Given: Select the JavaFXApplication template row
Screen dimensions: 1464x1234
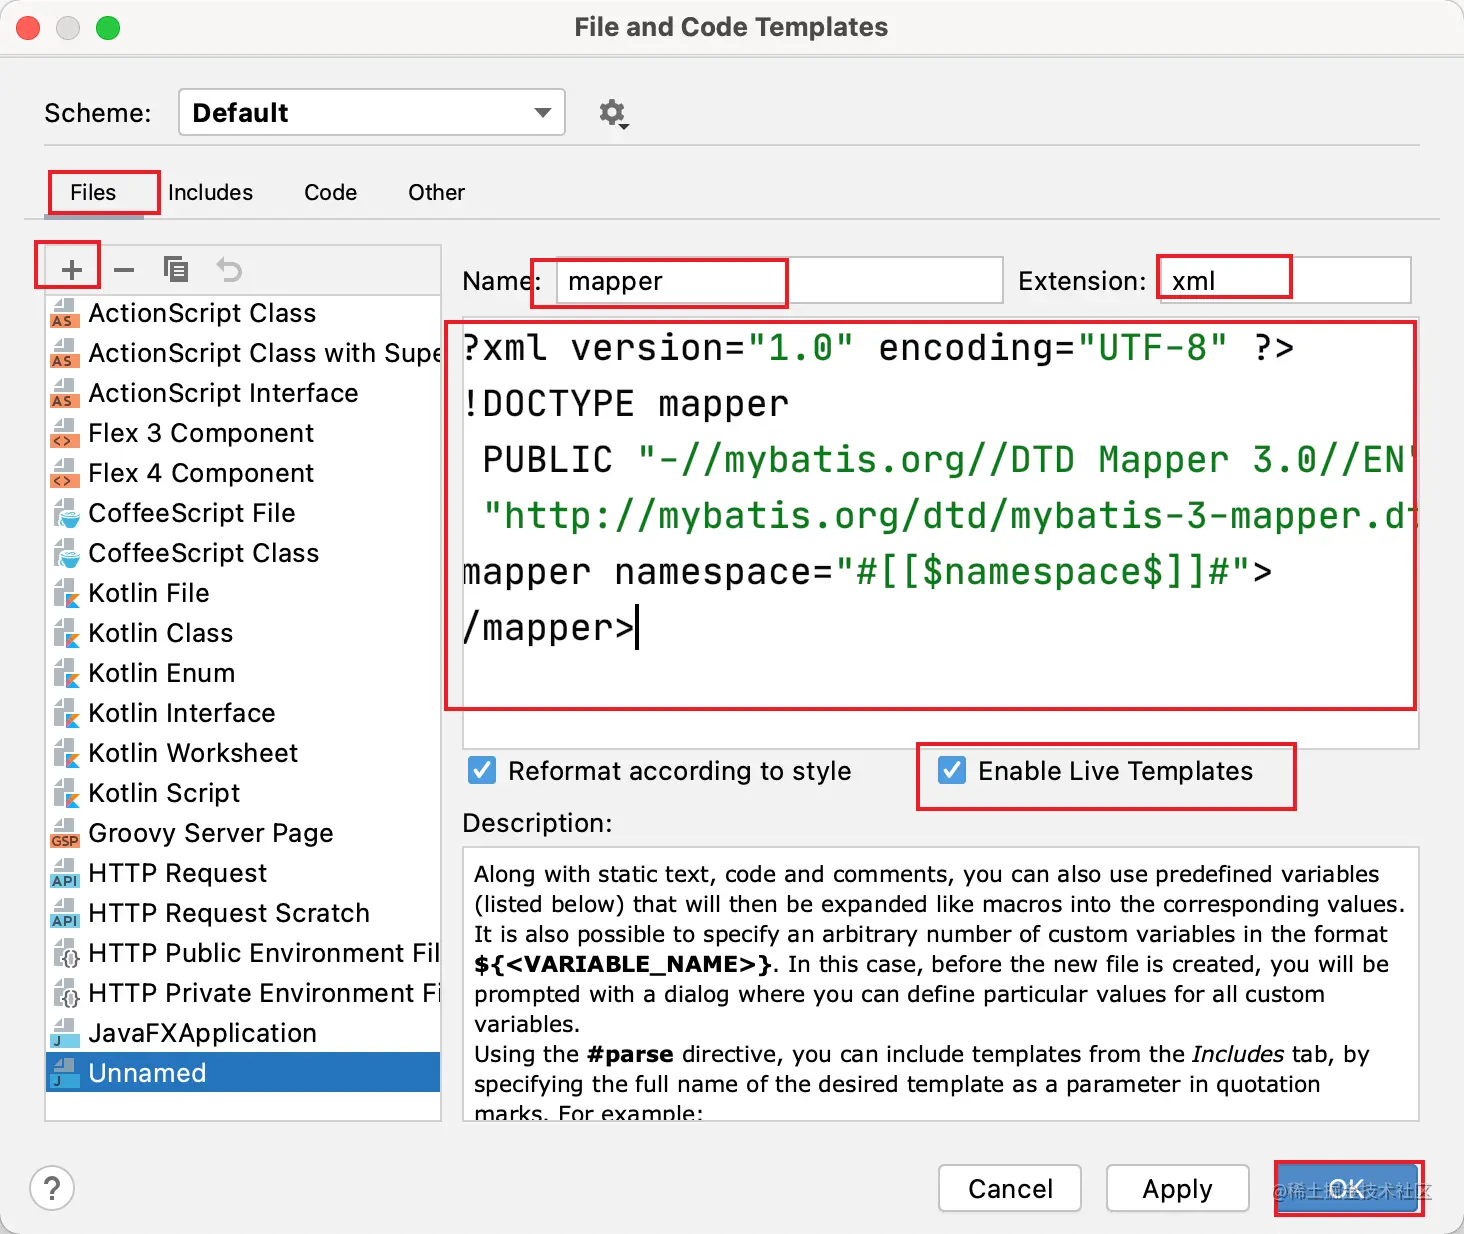Looking at the screenshot, I should click(243, 1033).
